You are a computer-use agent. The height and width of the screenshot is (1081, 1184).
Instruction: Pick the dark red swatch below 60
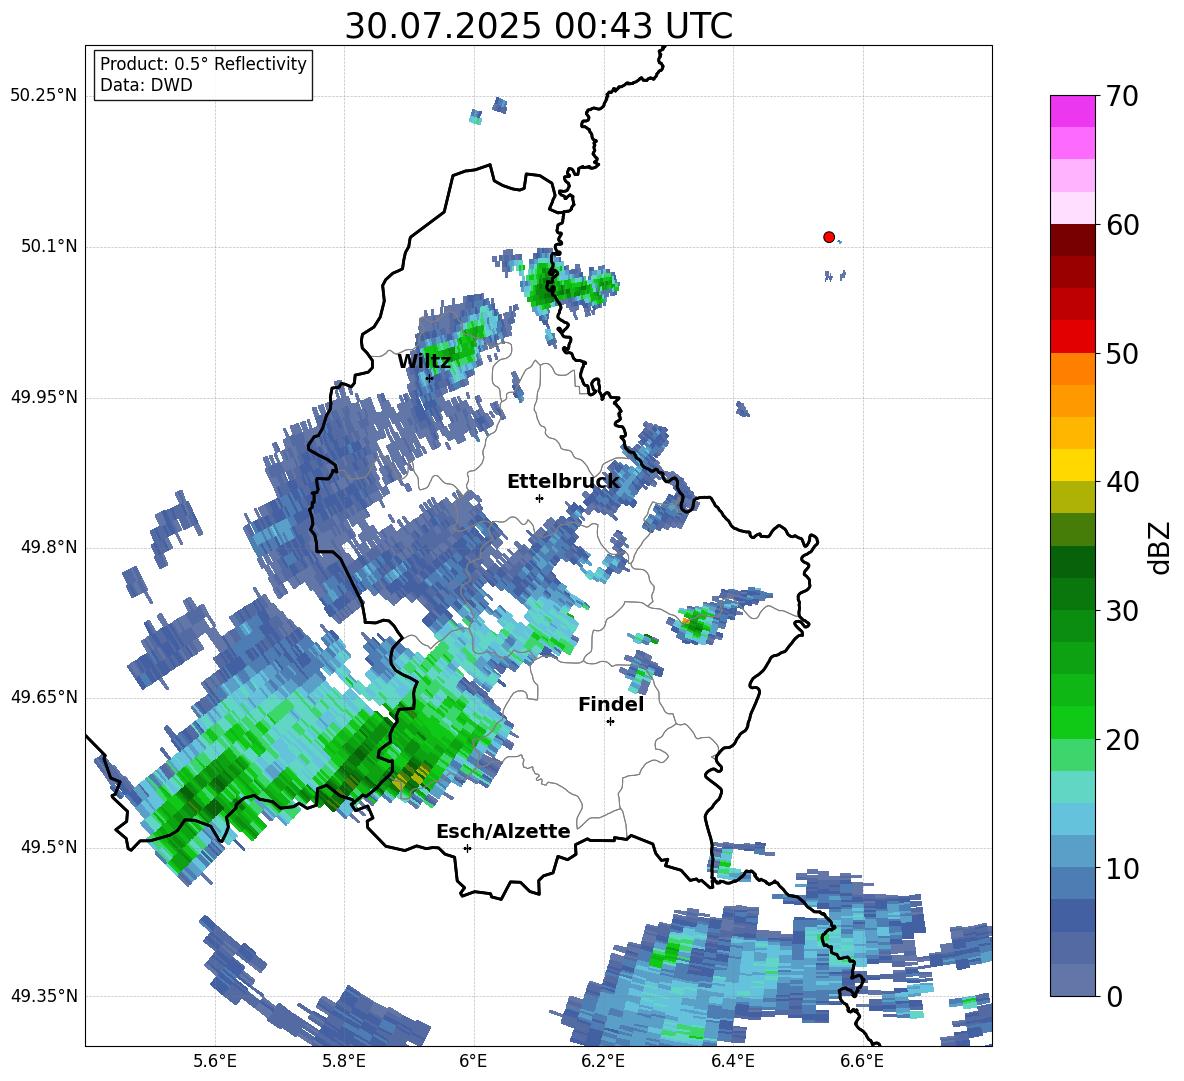(x=1072, y=239)
